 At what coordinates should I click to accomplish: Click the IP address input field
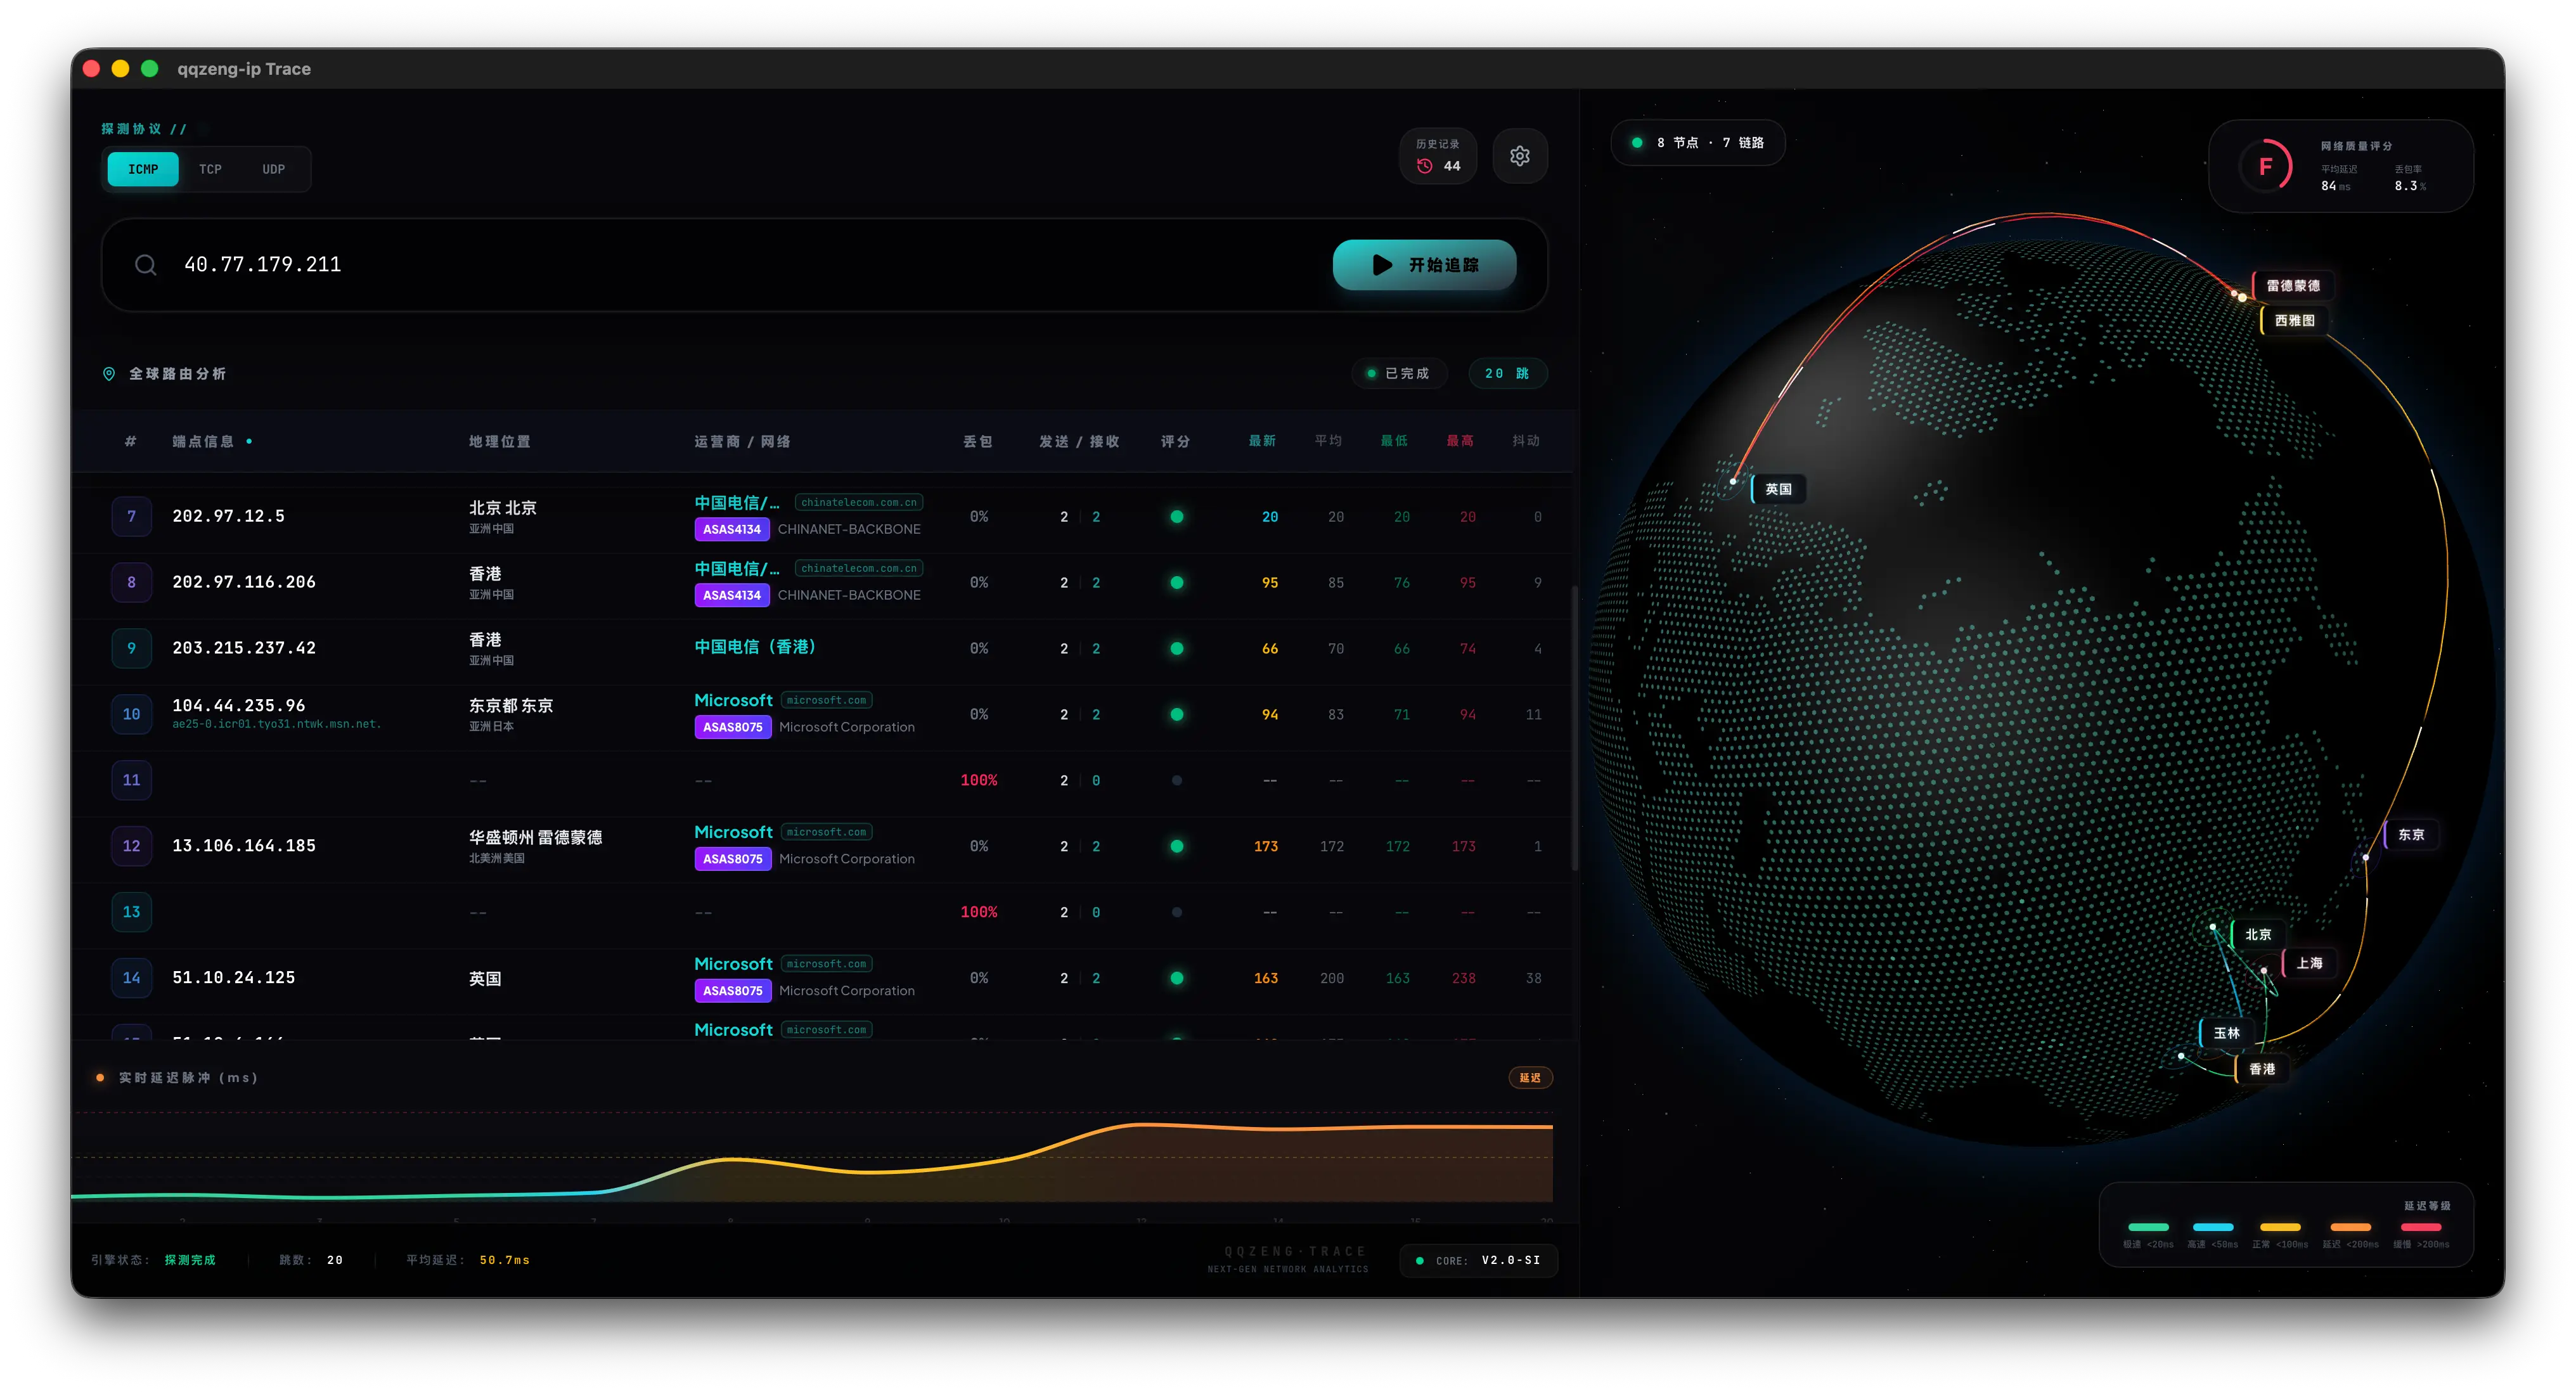(600, 264)
